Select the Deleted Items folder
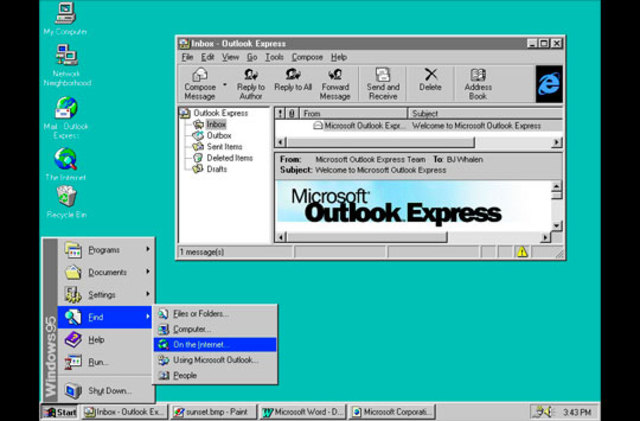Viewport: 640px width, 421px height. [x=223, y=158]
